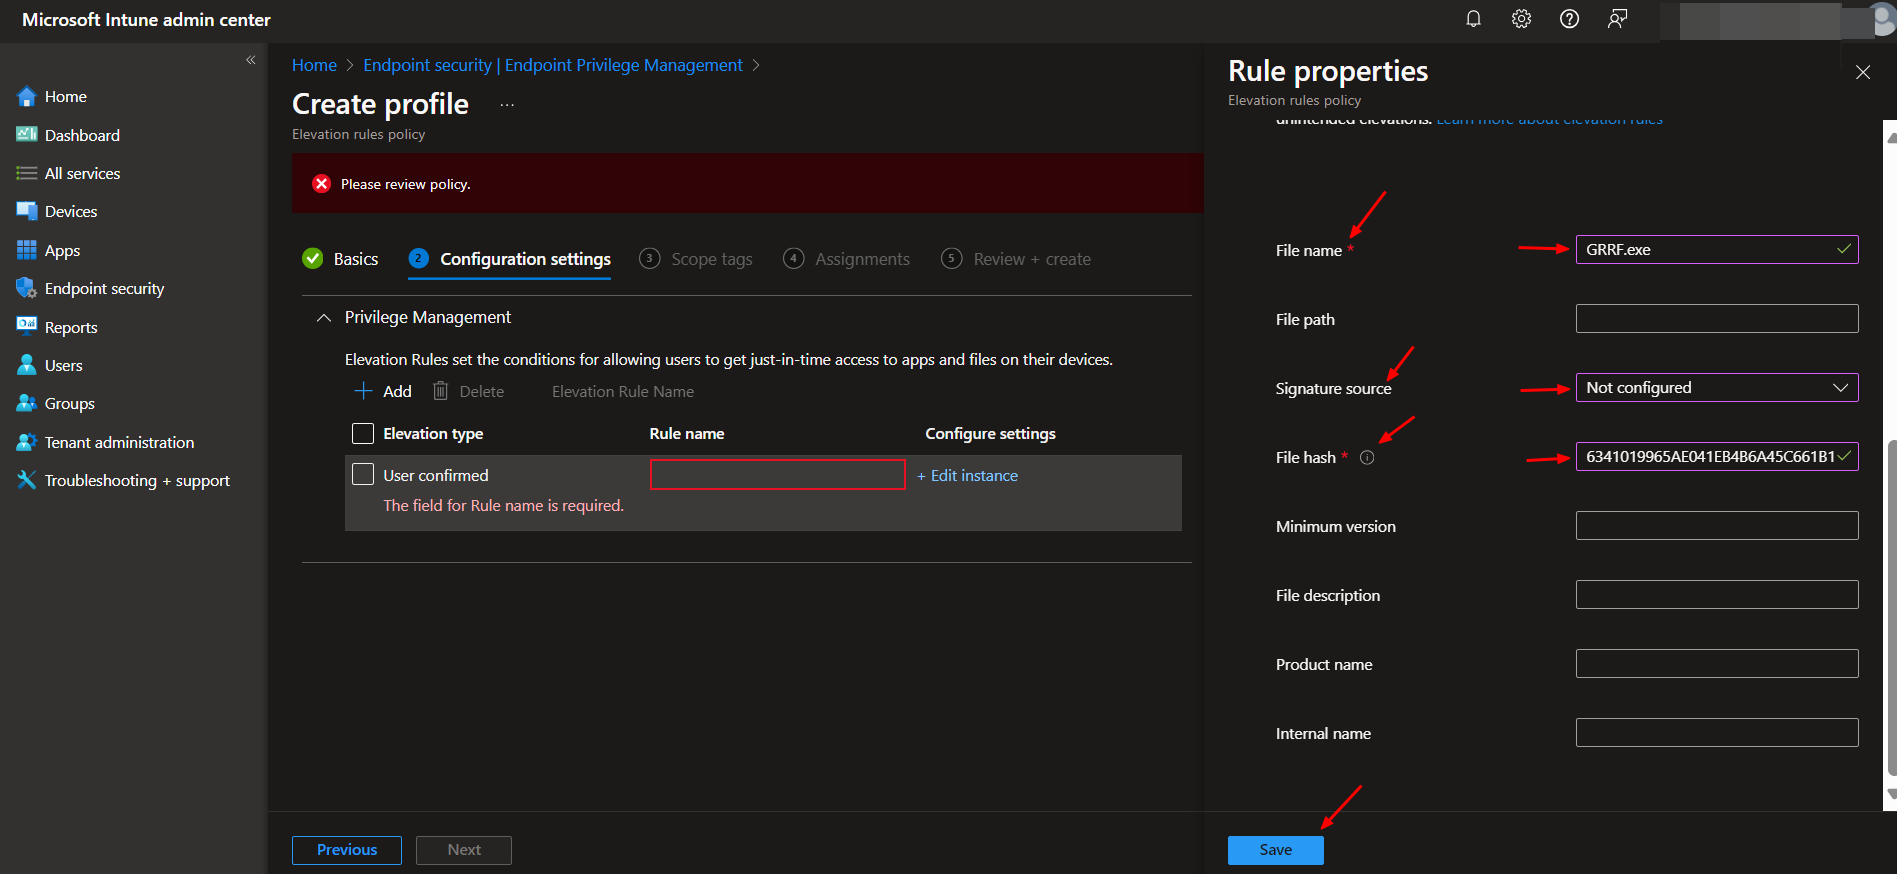The image size is (1897, 874).
Task: Click Learn more about elevation rules link
Action: point(1549,120)
